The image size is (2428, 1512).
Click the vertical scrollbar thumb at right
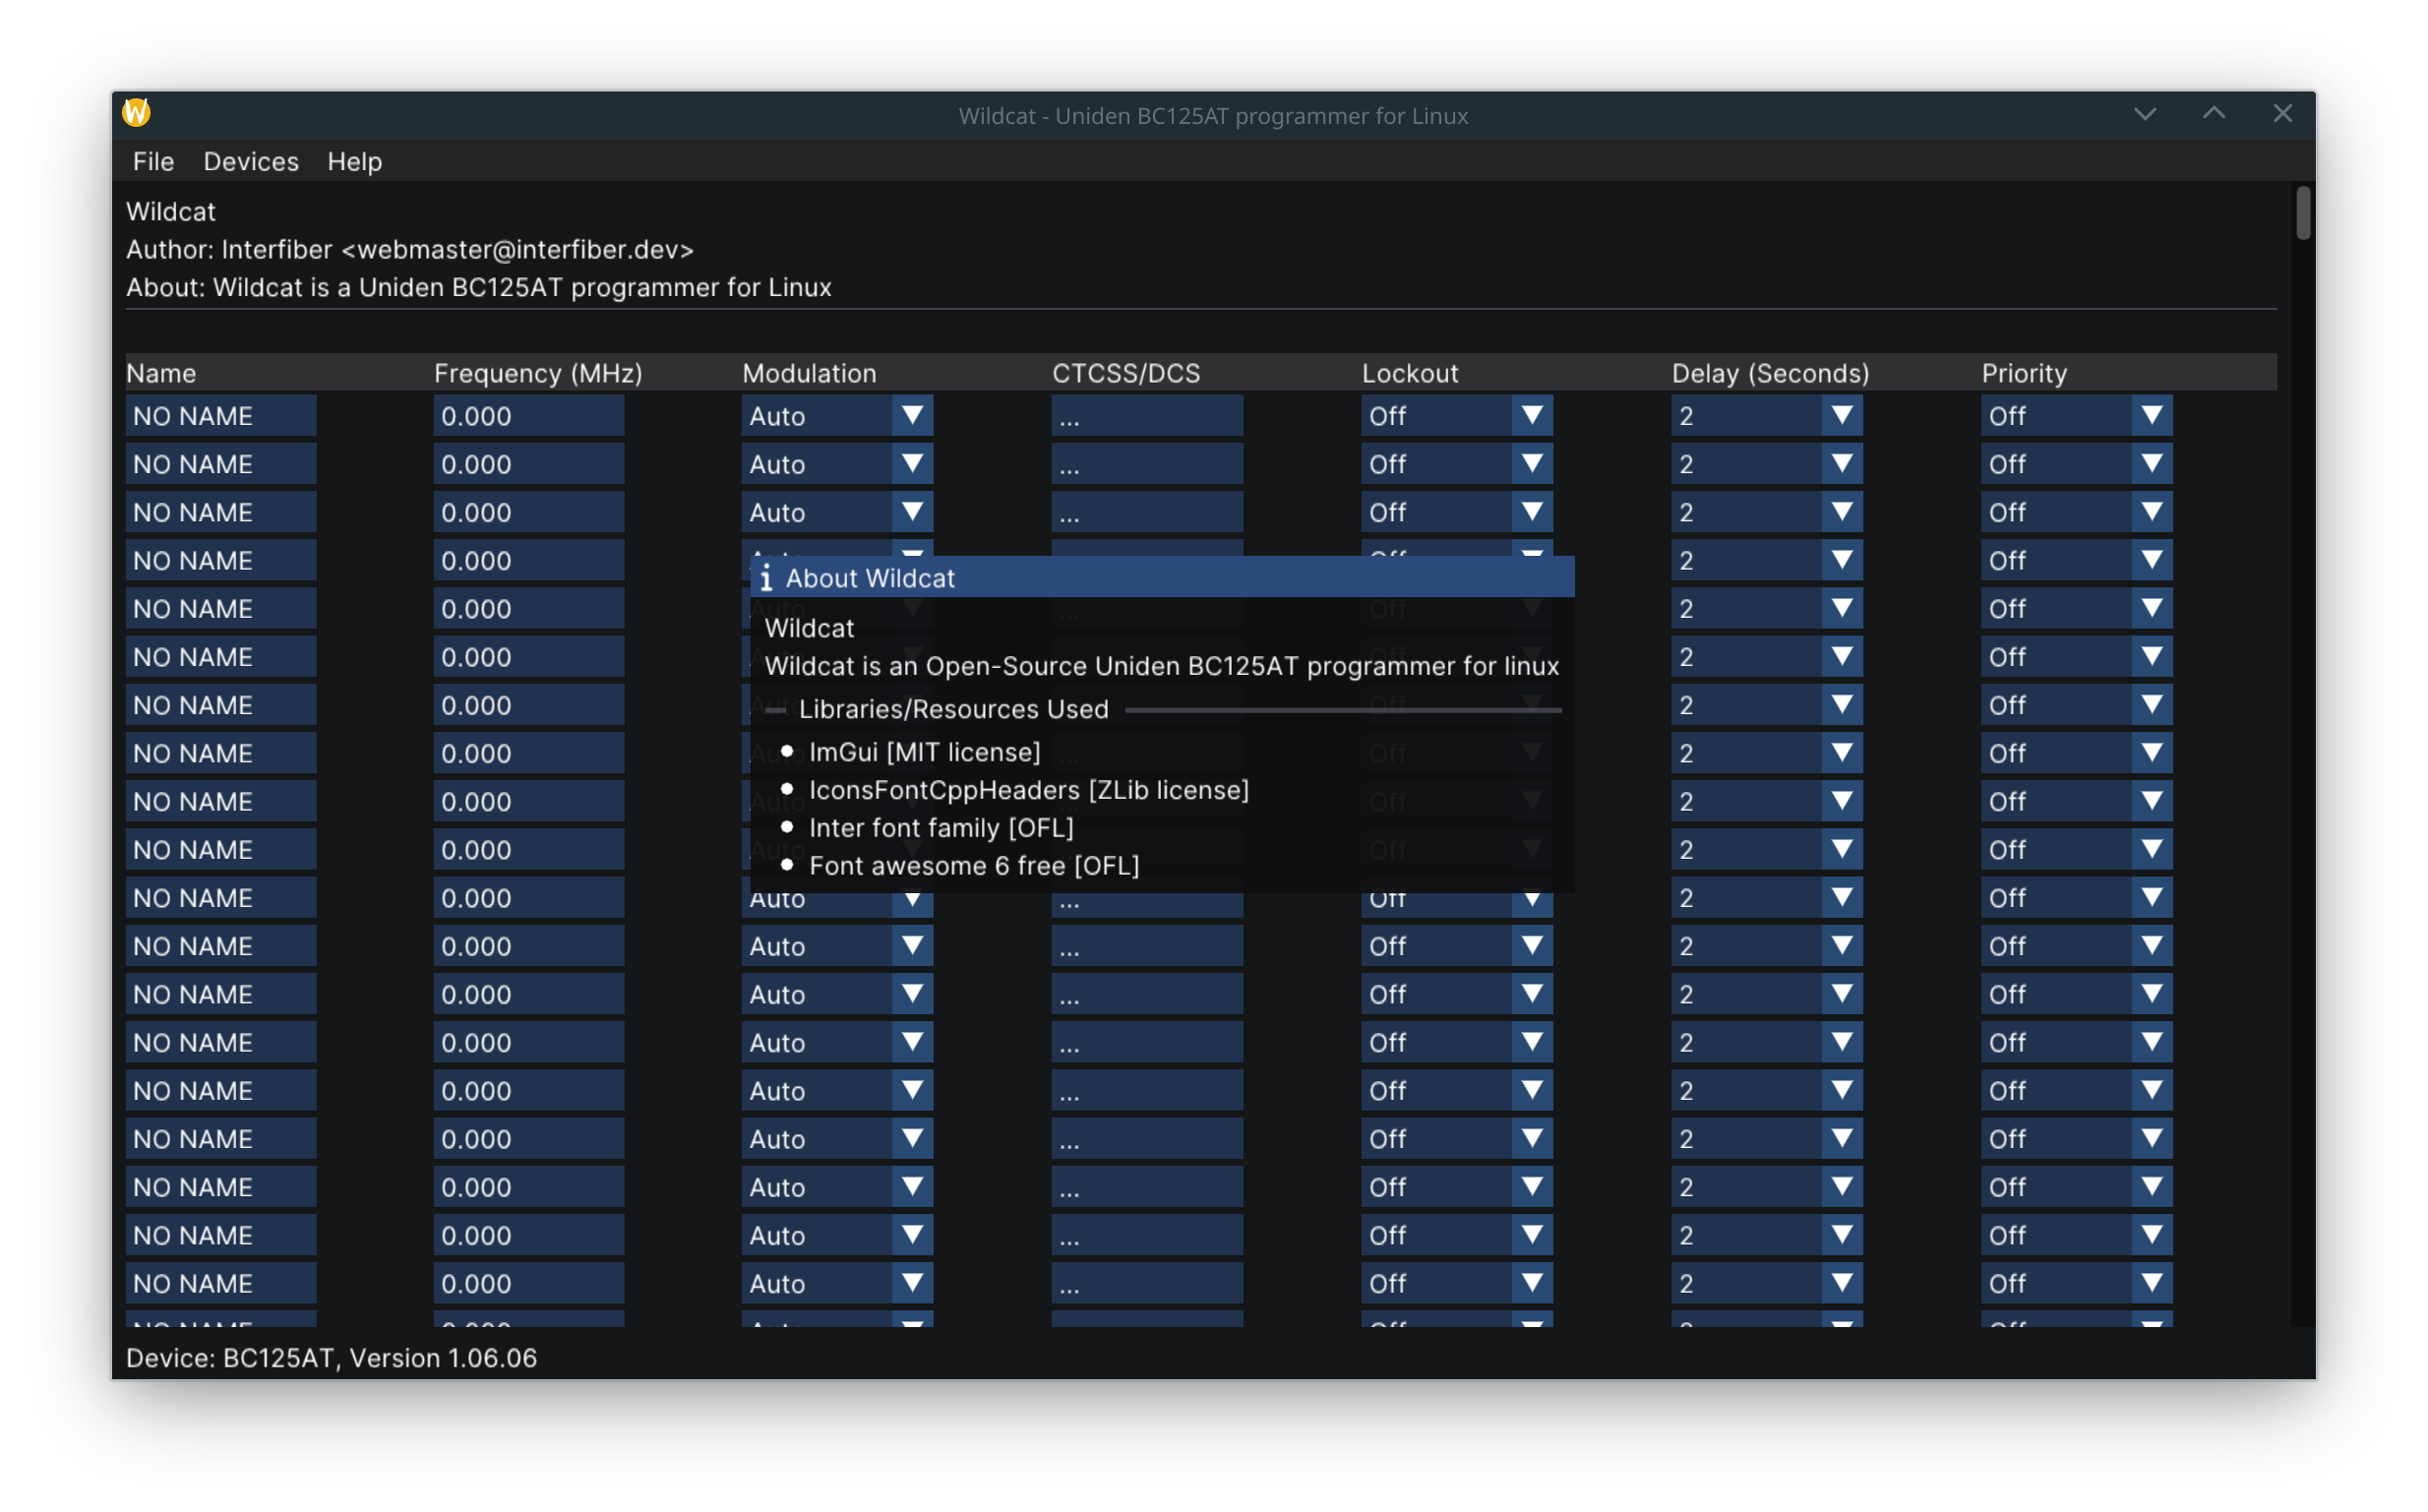tap(2303, 213)
